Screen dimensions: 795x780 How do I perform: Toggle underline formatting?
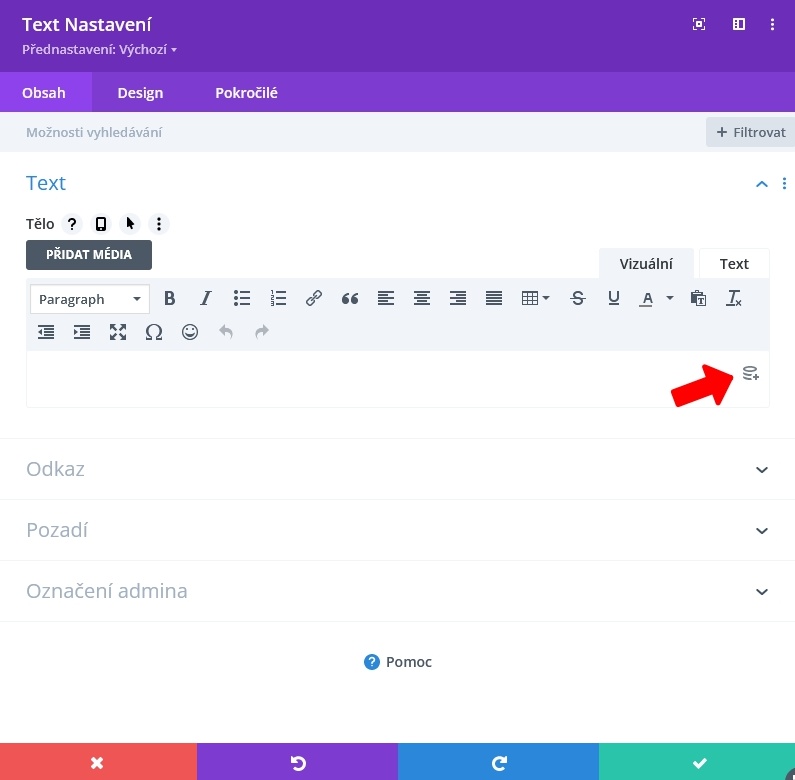(614, 298)
